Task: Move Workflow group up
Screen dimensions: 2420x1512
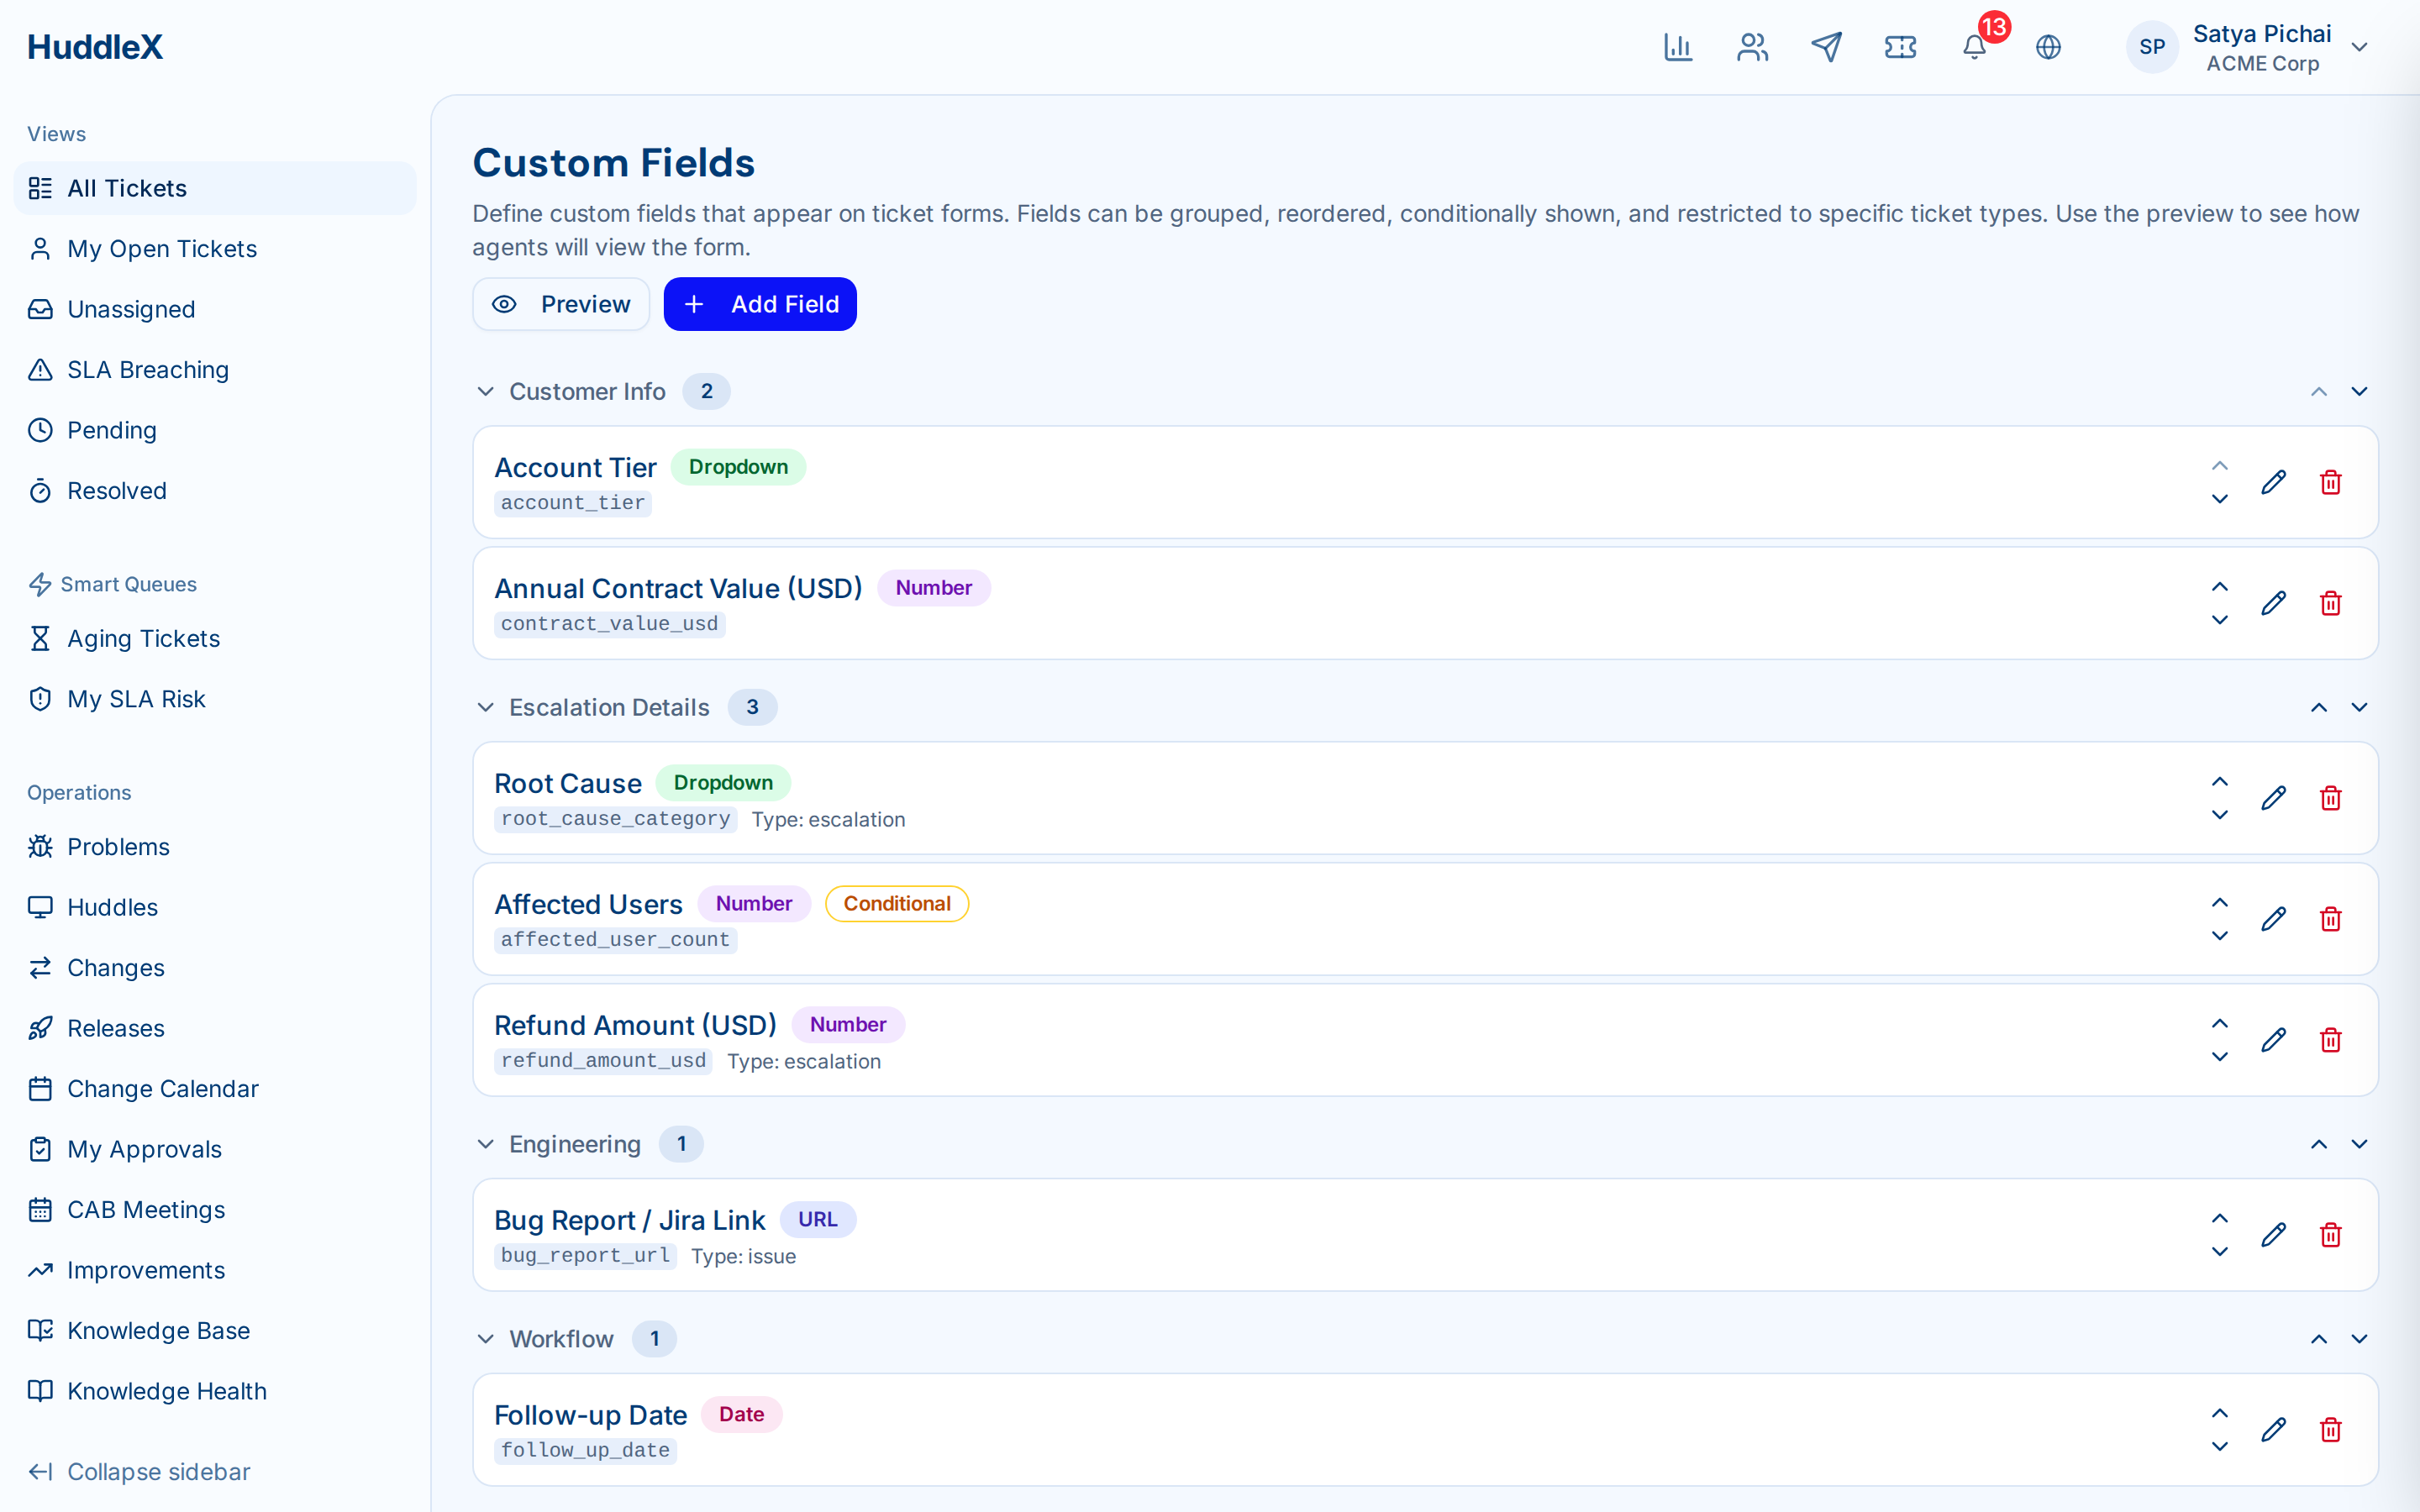Action: 2318,1339
